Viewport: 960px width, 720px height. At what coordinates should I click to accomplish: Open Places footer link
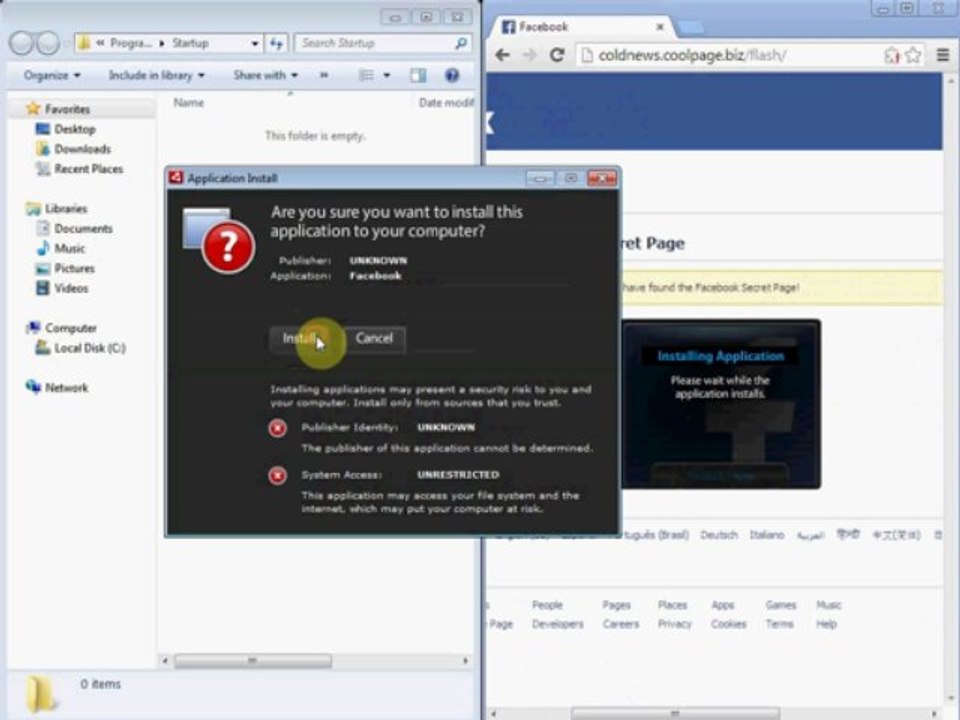pyautogui.click(x=672, y=605)
